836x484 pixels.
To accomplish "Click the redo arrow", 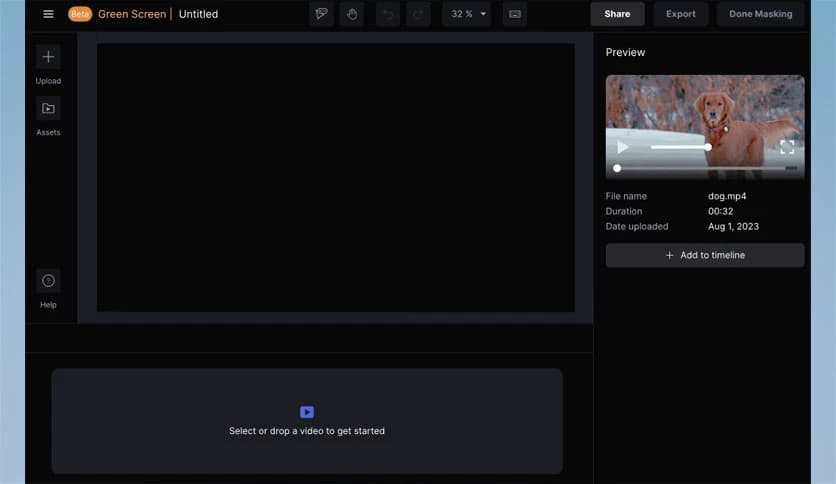I will (x=418, y=14).
